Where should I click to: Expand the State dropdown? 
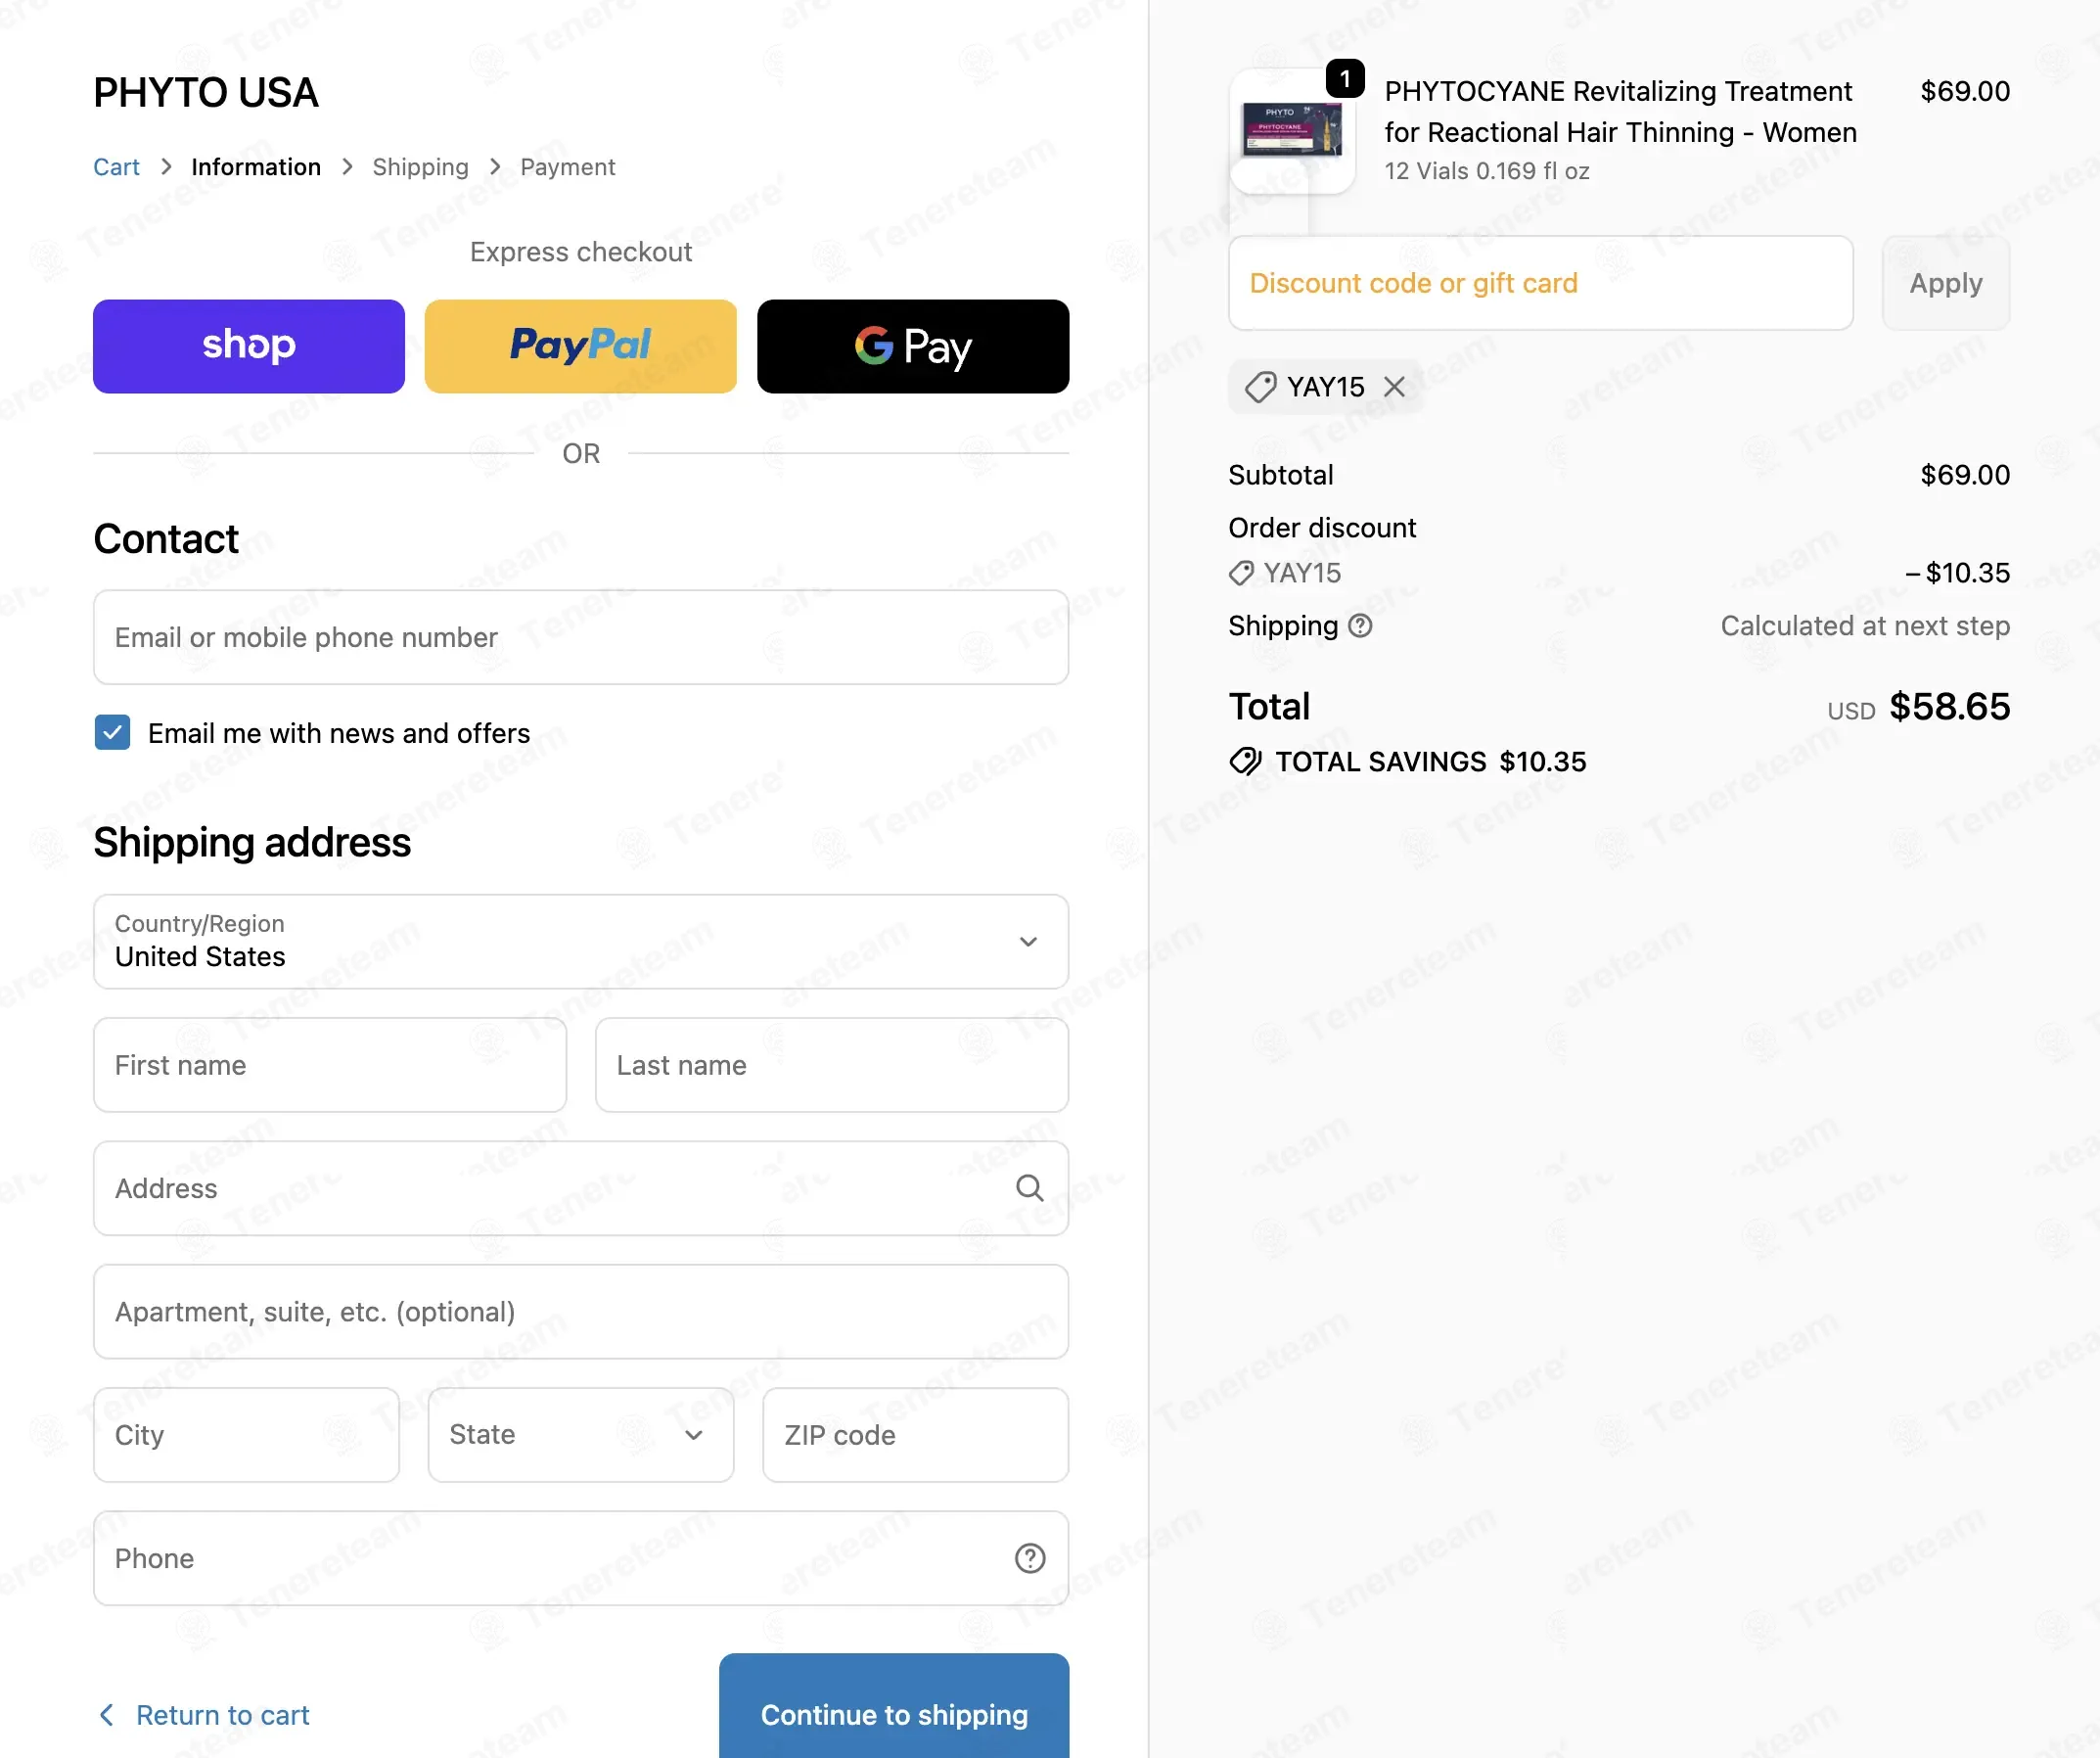point(580,1435)
